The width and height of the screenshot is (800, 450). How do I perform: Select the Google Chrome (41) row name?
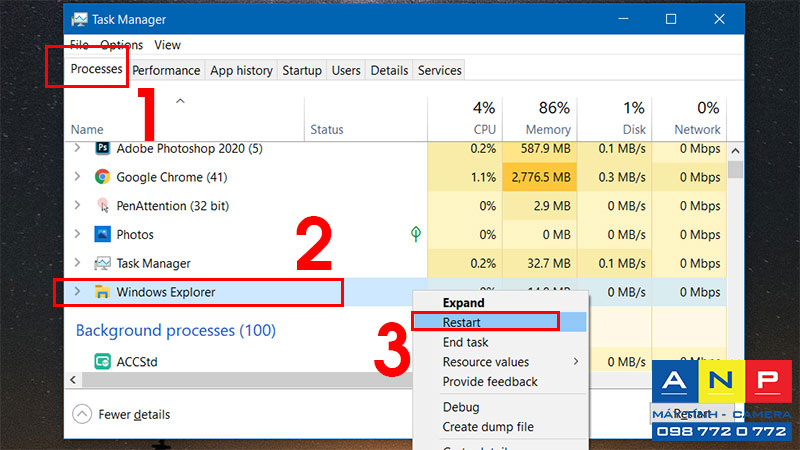pos(172,177)
